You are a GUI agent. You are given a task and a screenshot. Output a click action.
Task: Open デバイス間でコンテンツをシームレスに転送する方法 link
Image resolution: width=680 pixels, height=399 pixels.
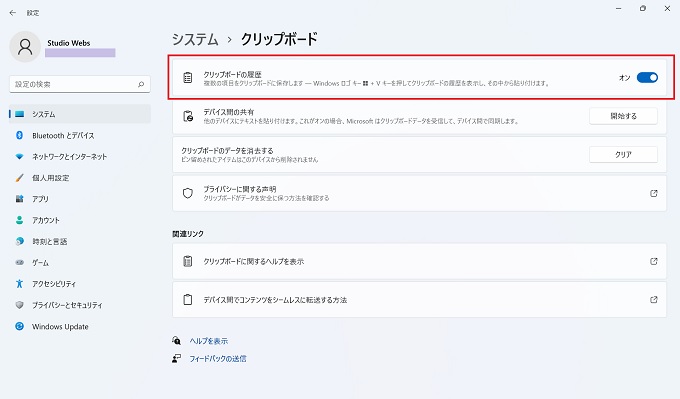[x=419, y=300]
